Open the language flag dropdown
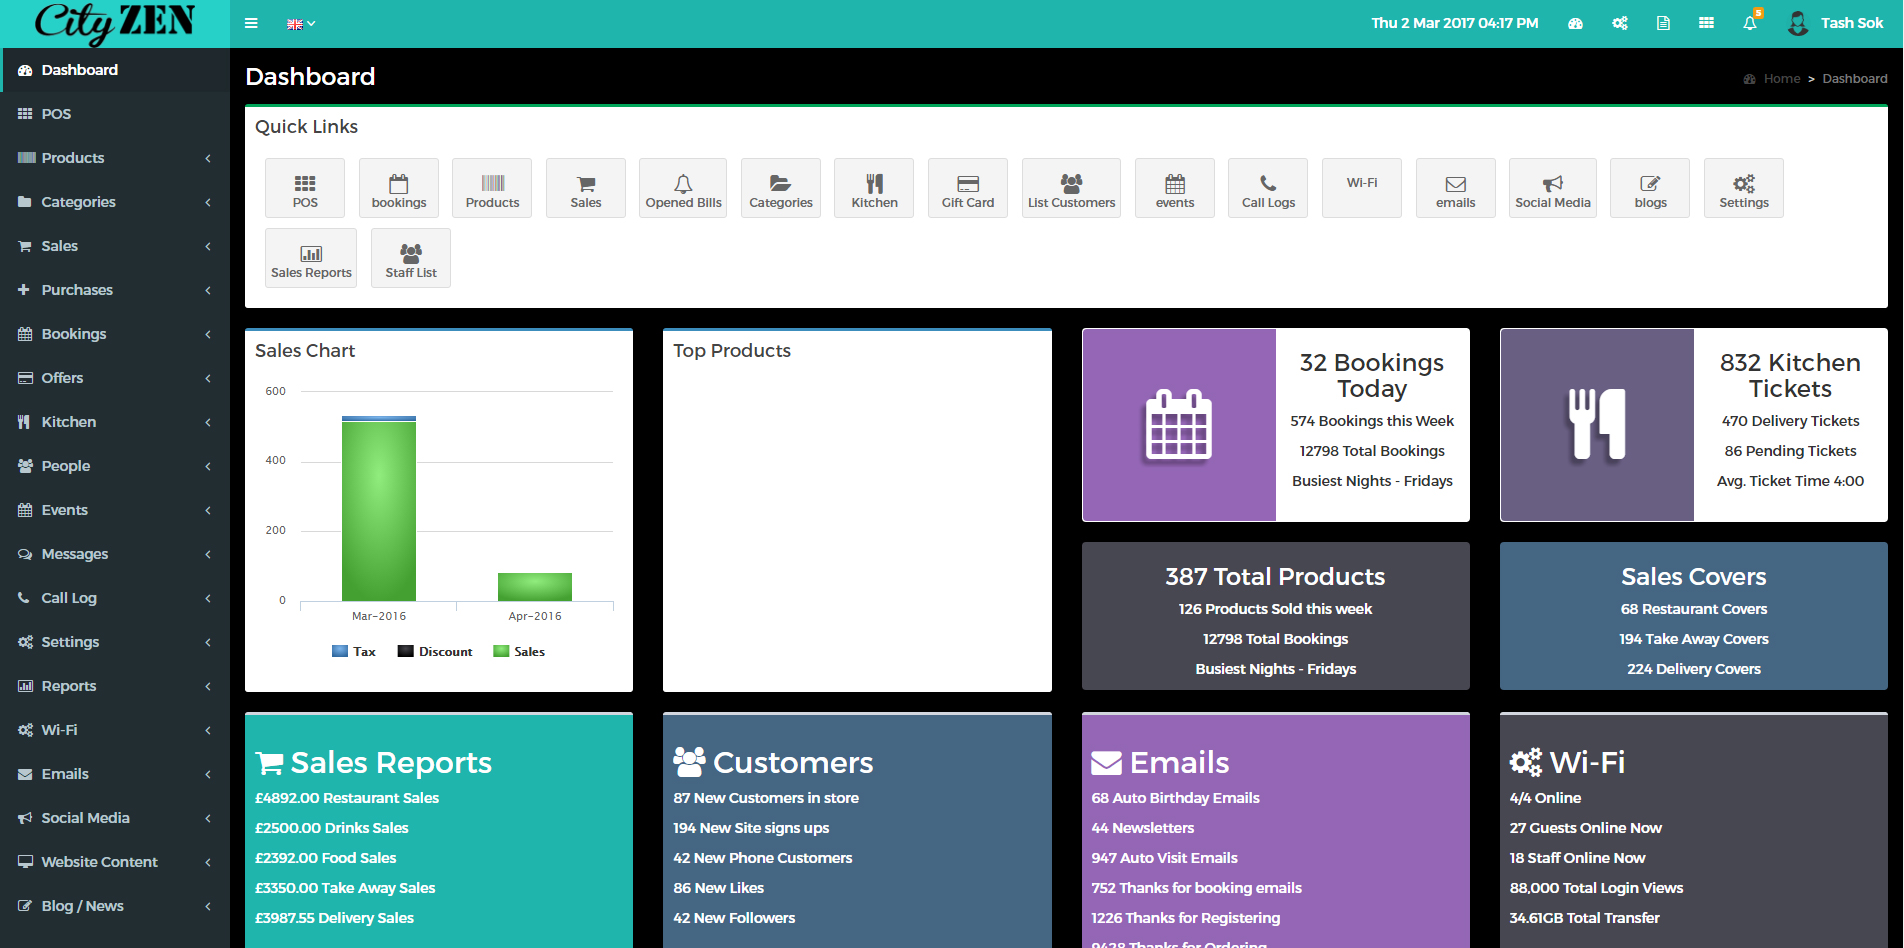This screenshot has height=948, width=1904. pyautogui.click(x=300, y=23)
